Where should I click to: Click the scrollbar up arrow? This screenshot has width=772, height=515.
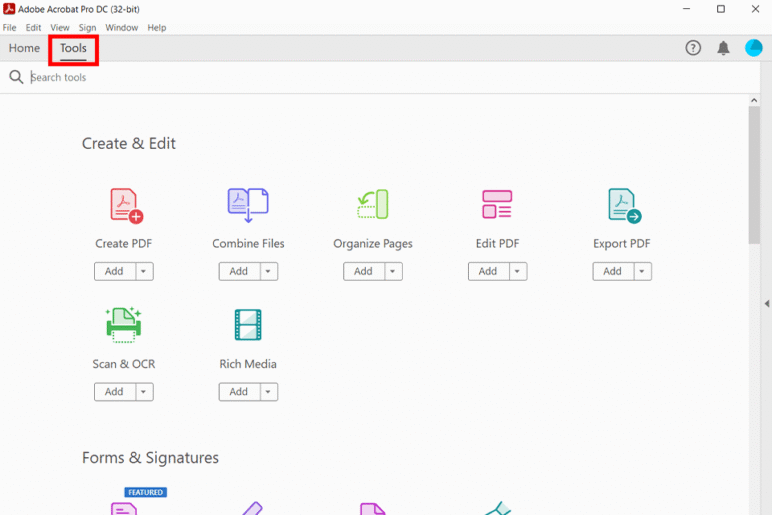coord(754,100)
